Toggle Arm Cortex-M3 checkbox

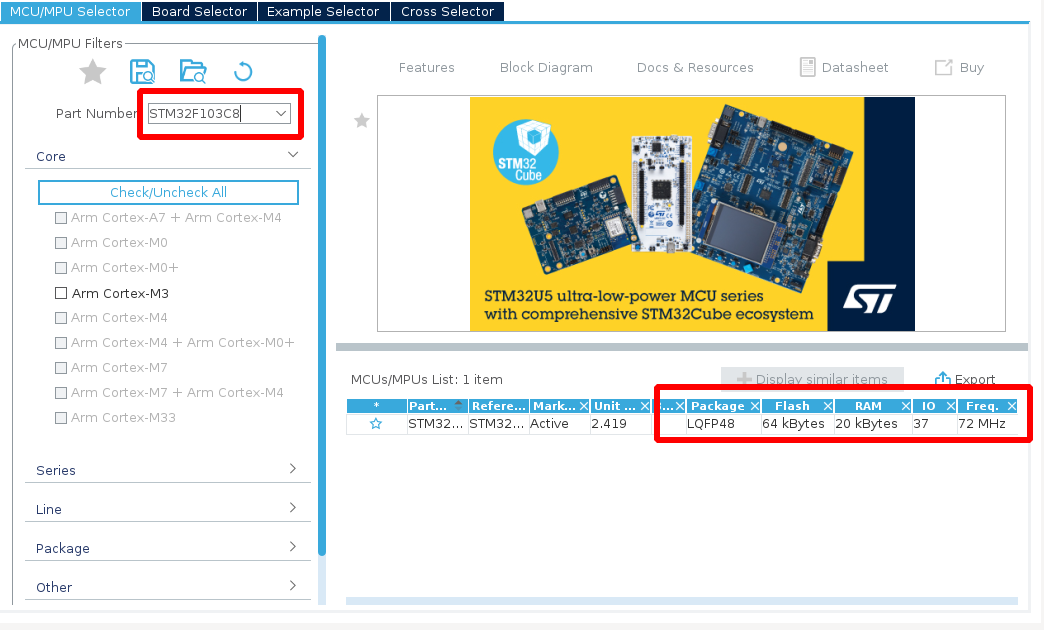pyautogui.click(x=61, y=293)
